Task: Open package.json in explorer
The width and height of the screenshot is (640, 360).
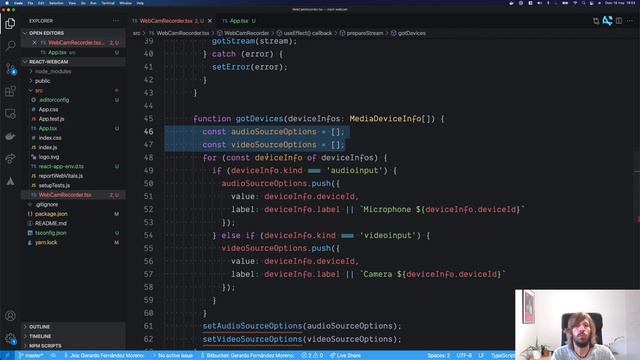Action: click(51, 214)
